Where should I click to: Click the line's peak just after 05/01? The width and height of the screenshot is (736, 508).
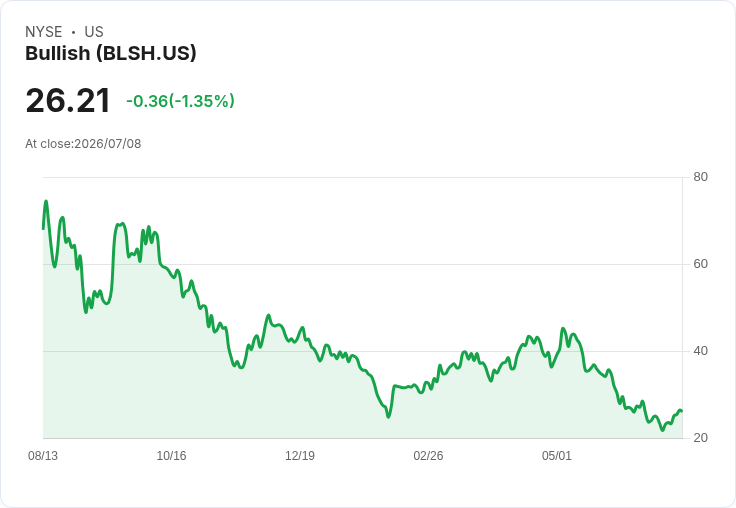pyautogui.click(x=563, y=329)
